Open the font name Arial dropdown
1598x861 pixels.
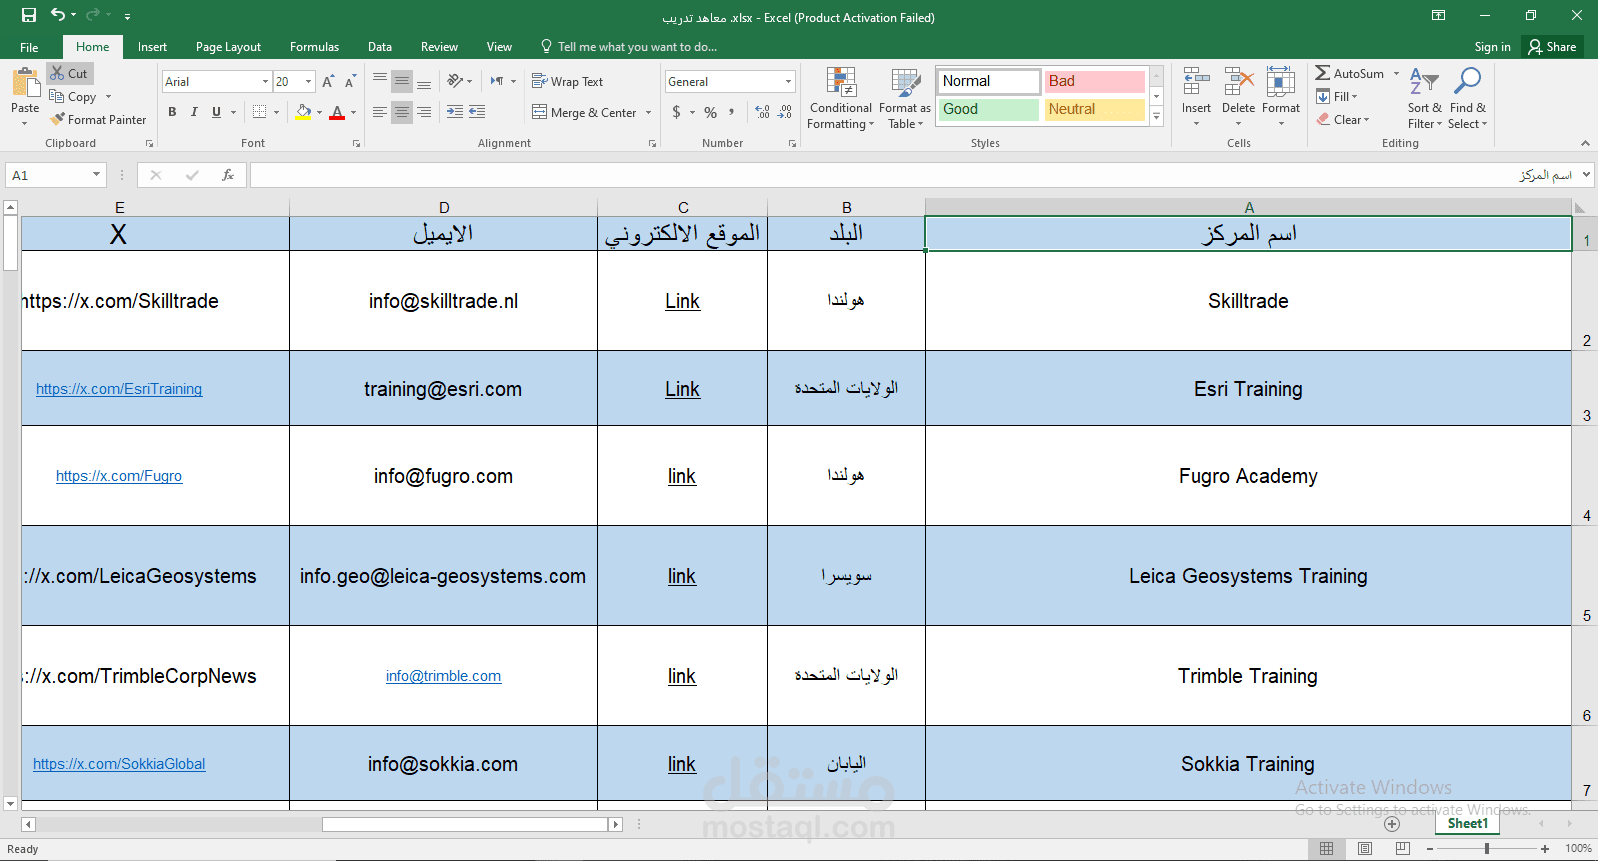click(265, 82)
